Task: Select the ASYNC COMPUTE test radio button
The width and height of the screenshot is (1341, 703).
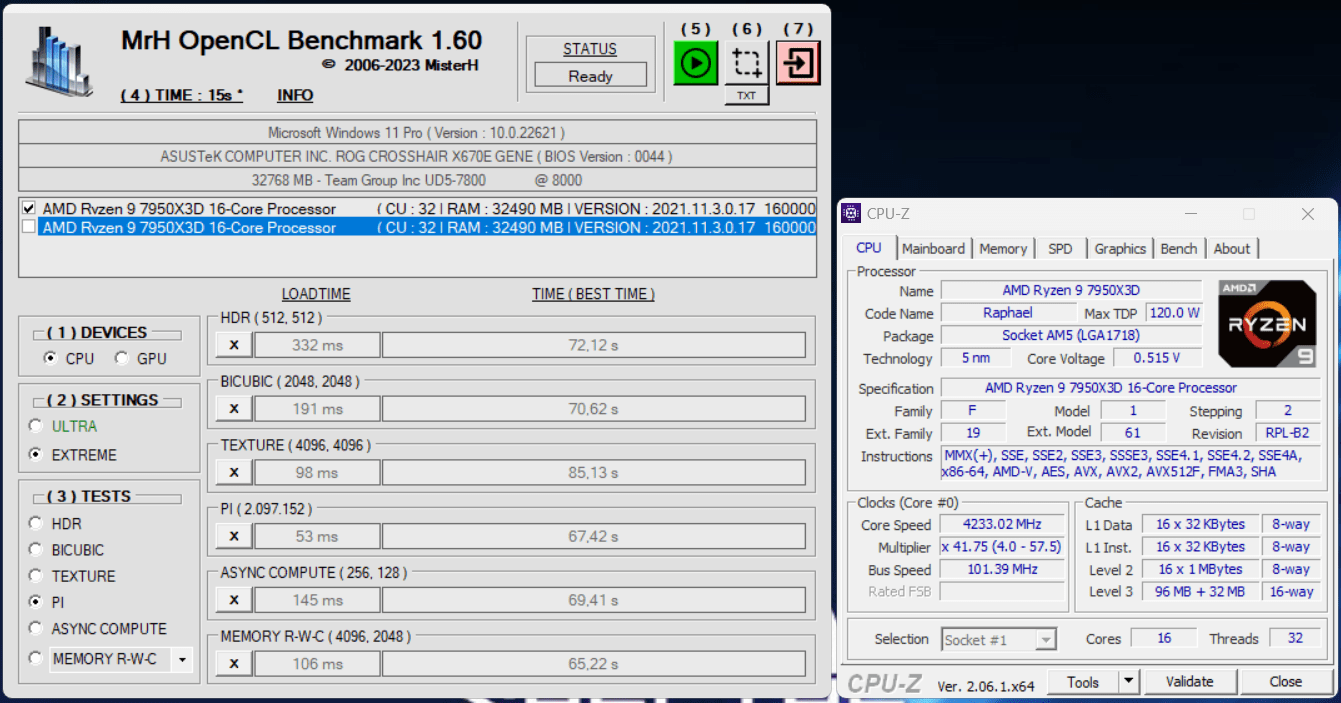Action: coord(36,628)
